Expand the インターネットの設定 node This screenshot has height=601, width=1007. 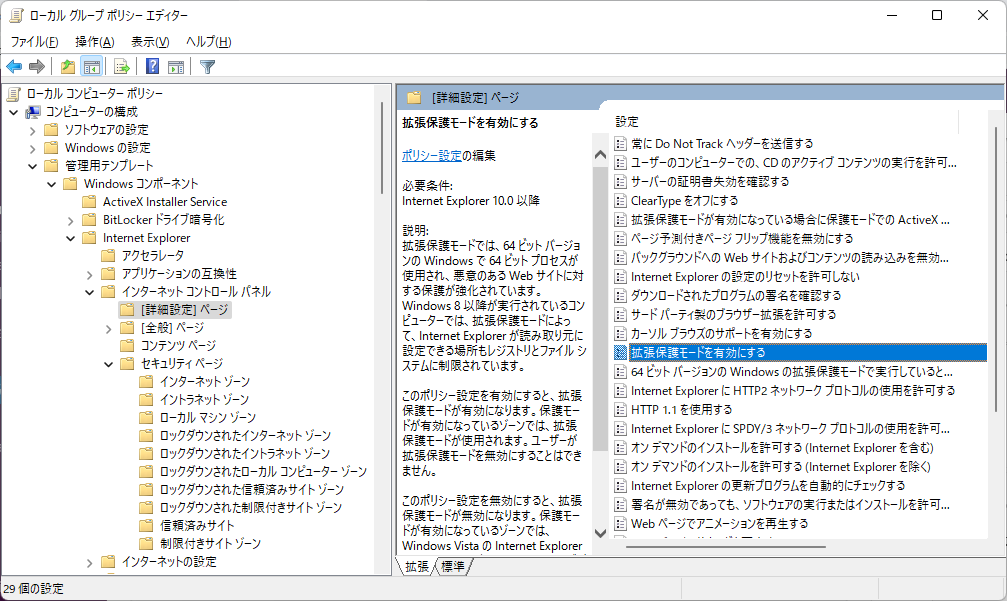coord(89,562)
